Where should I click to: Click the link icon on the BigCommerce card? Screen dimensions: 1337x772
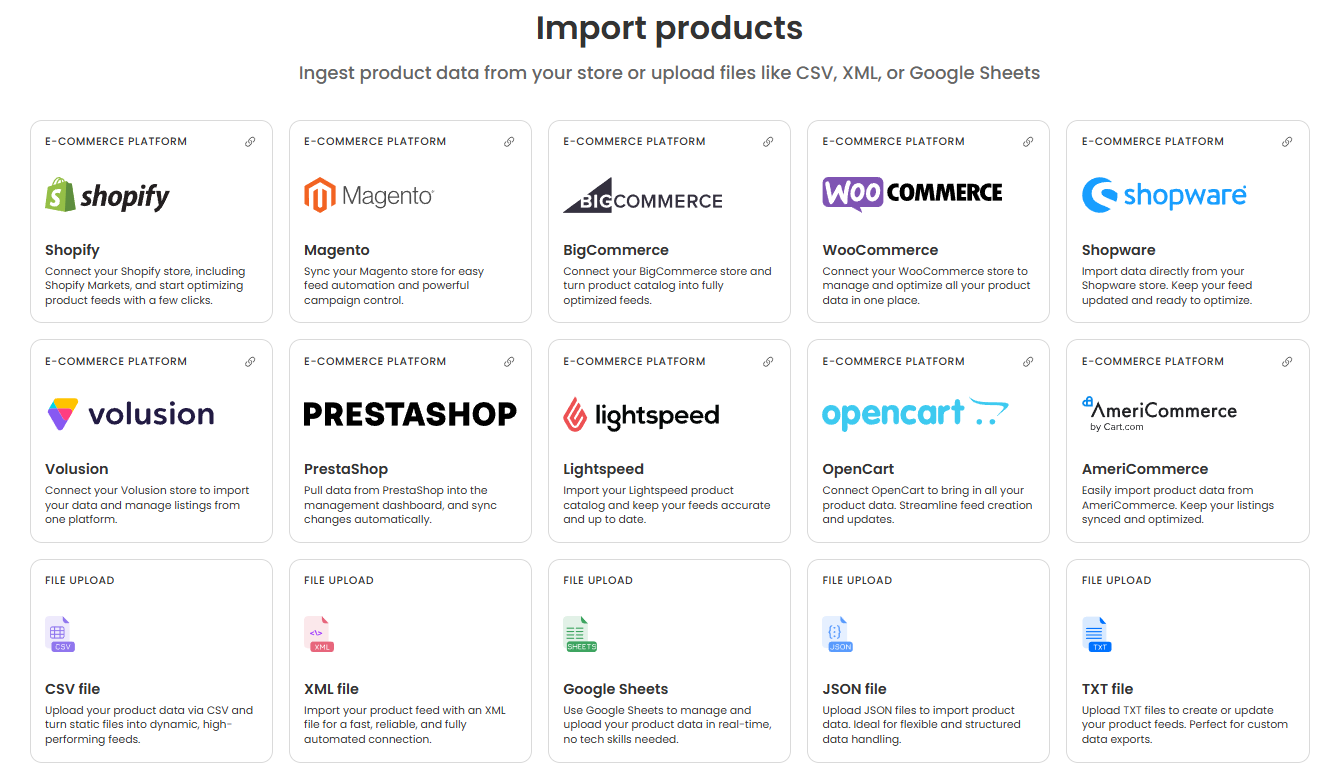(768, 142)
